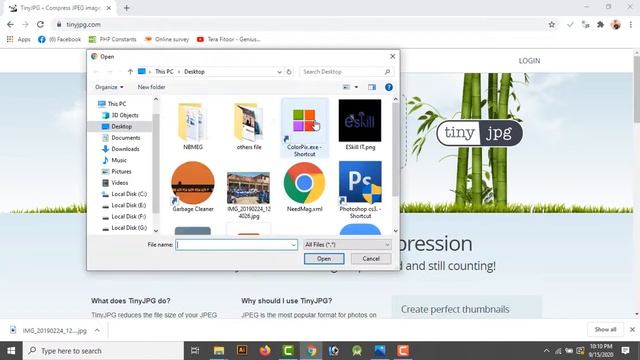
Task: Click the LOGIN link on TinyJPG
Action: (x=529, y=61)
